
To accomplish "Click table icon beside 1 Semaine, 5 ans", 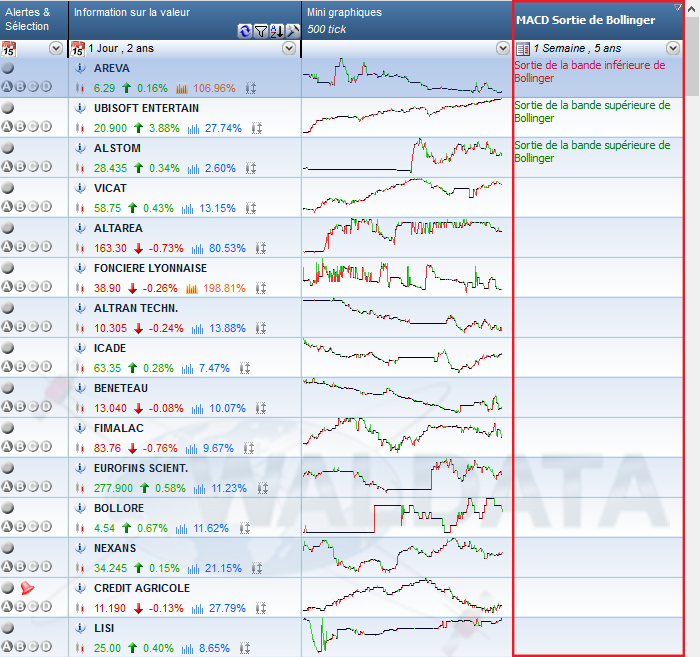I will tap(523, 48).
